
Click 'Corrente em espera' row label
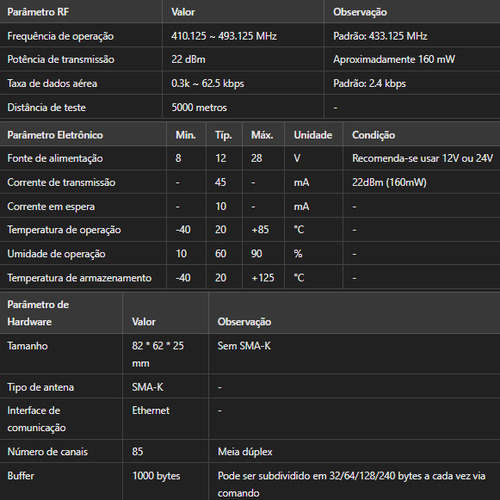tap(51, 206)
